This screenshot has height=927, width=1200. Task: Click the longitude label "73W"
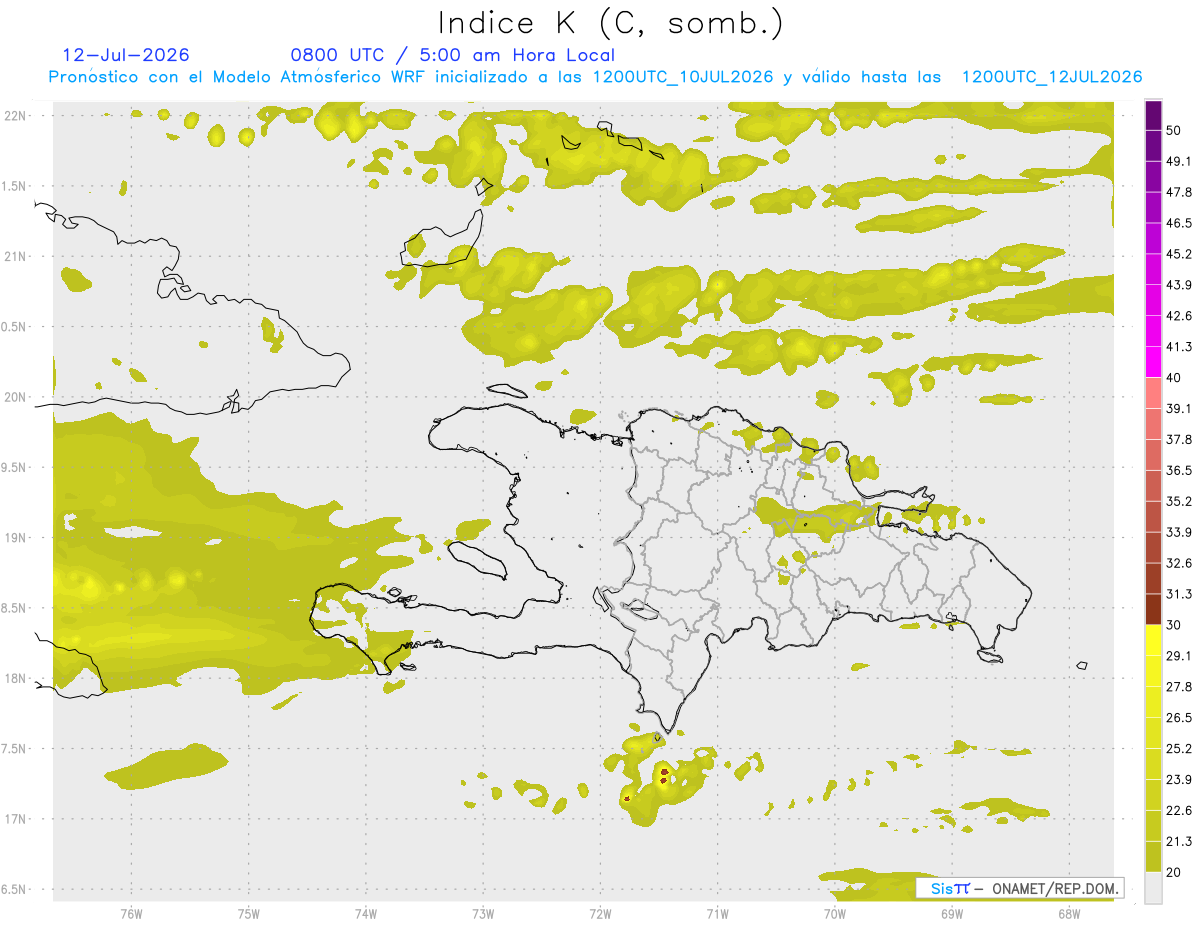coord(483,914)
